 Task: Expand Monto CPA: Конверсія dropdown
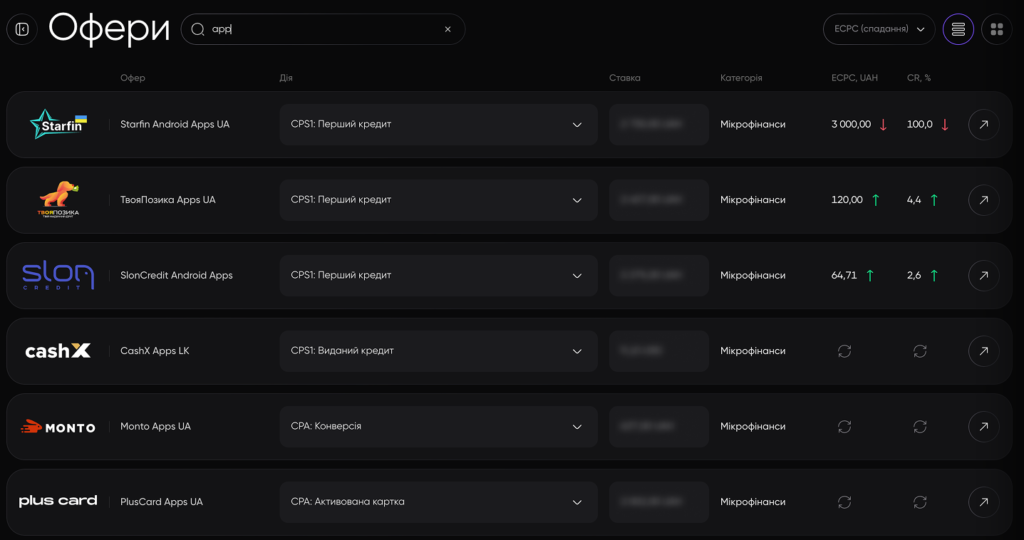pos(438,426)
